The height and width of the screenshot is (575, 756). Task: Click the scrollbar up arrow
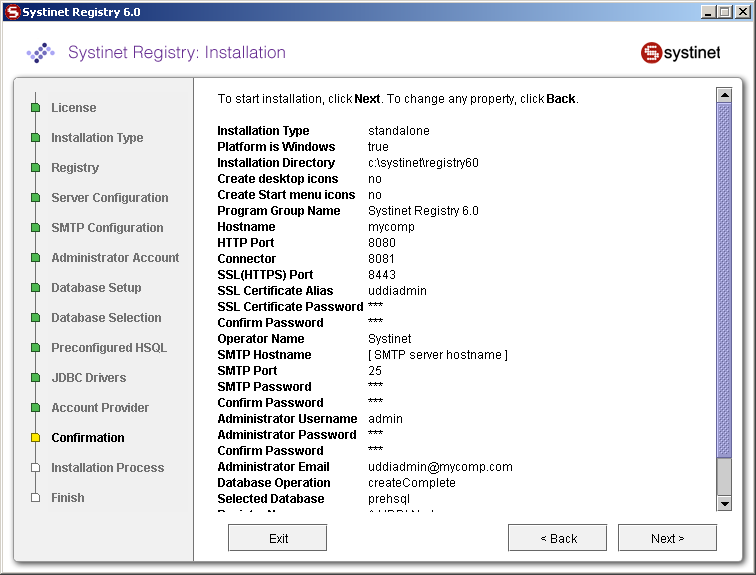click(x=724, y=95)
